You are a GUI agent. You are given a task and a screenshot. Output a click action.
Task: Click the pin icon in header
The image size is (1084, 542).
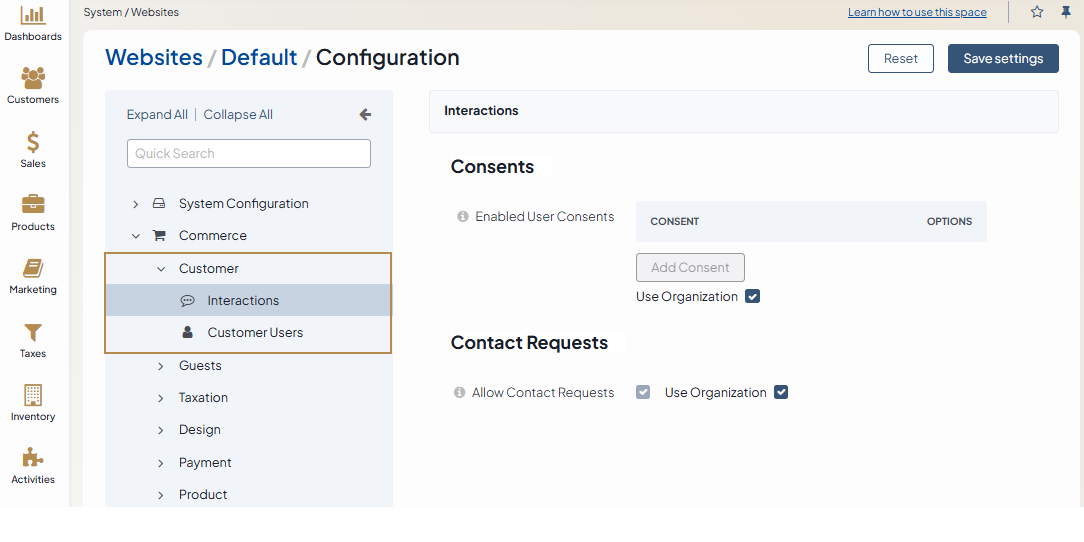1065,12
